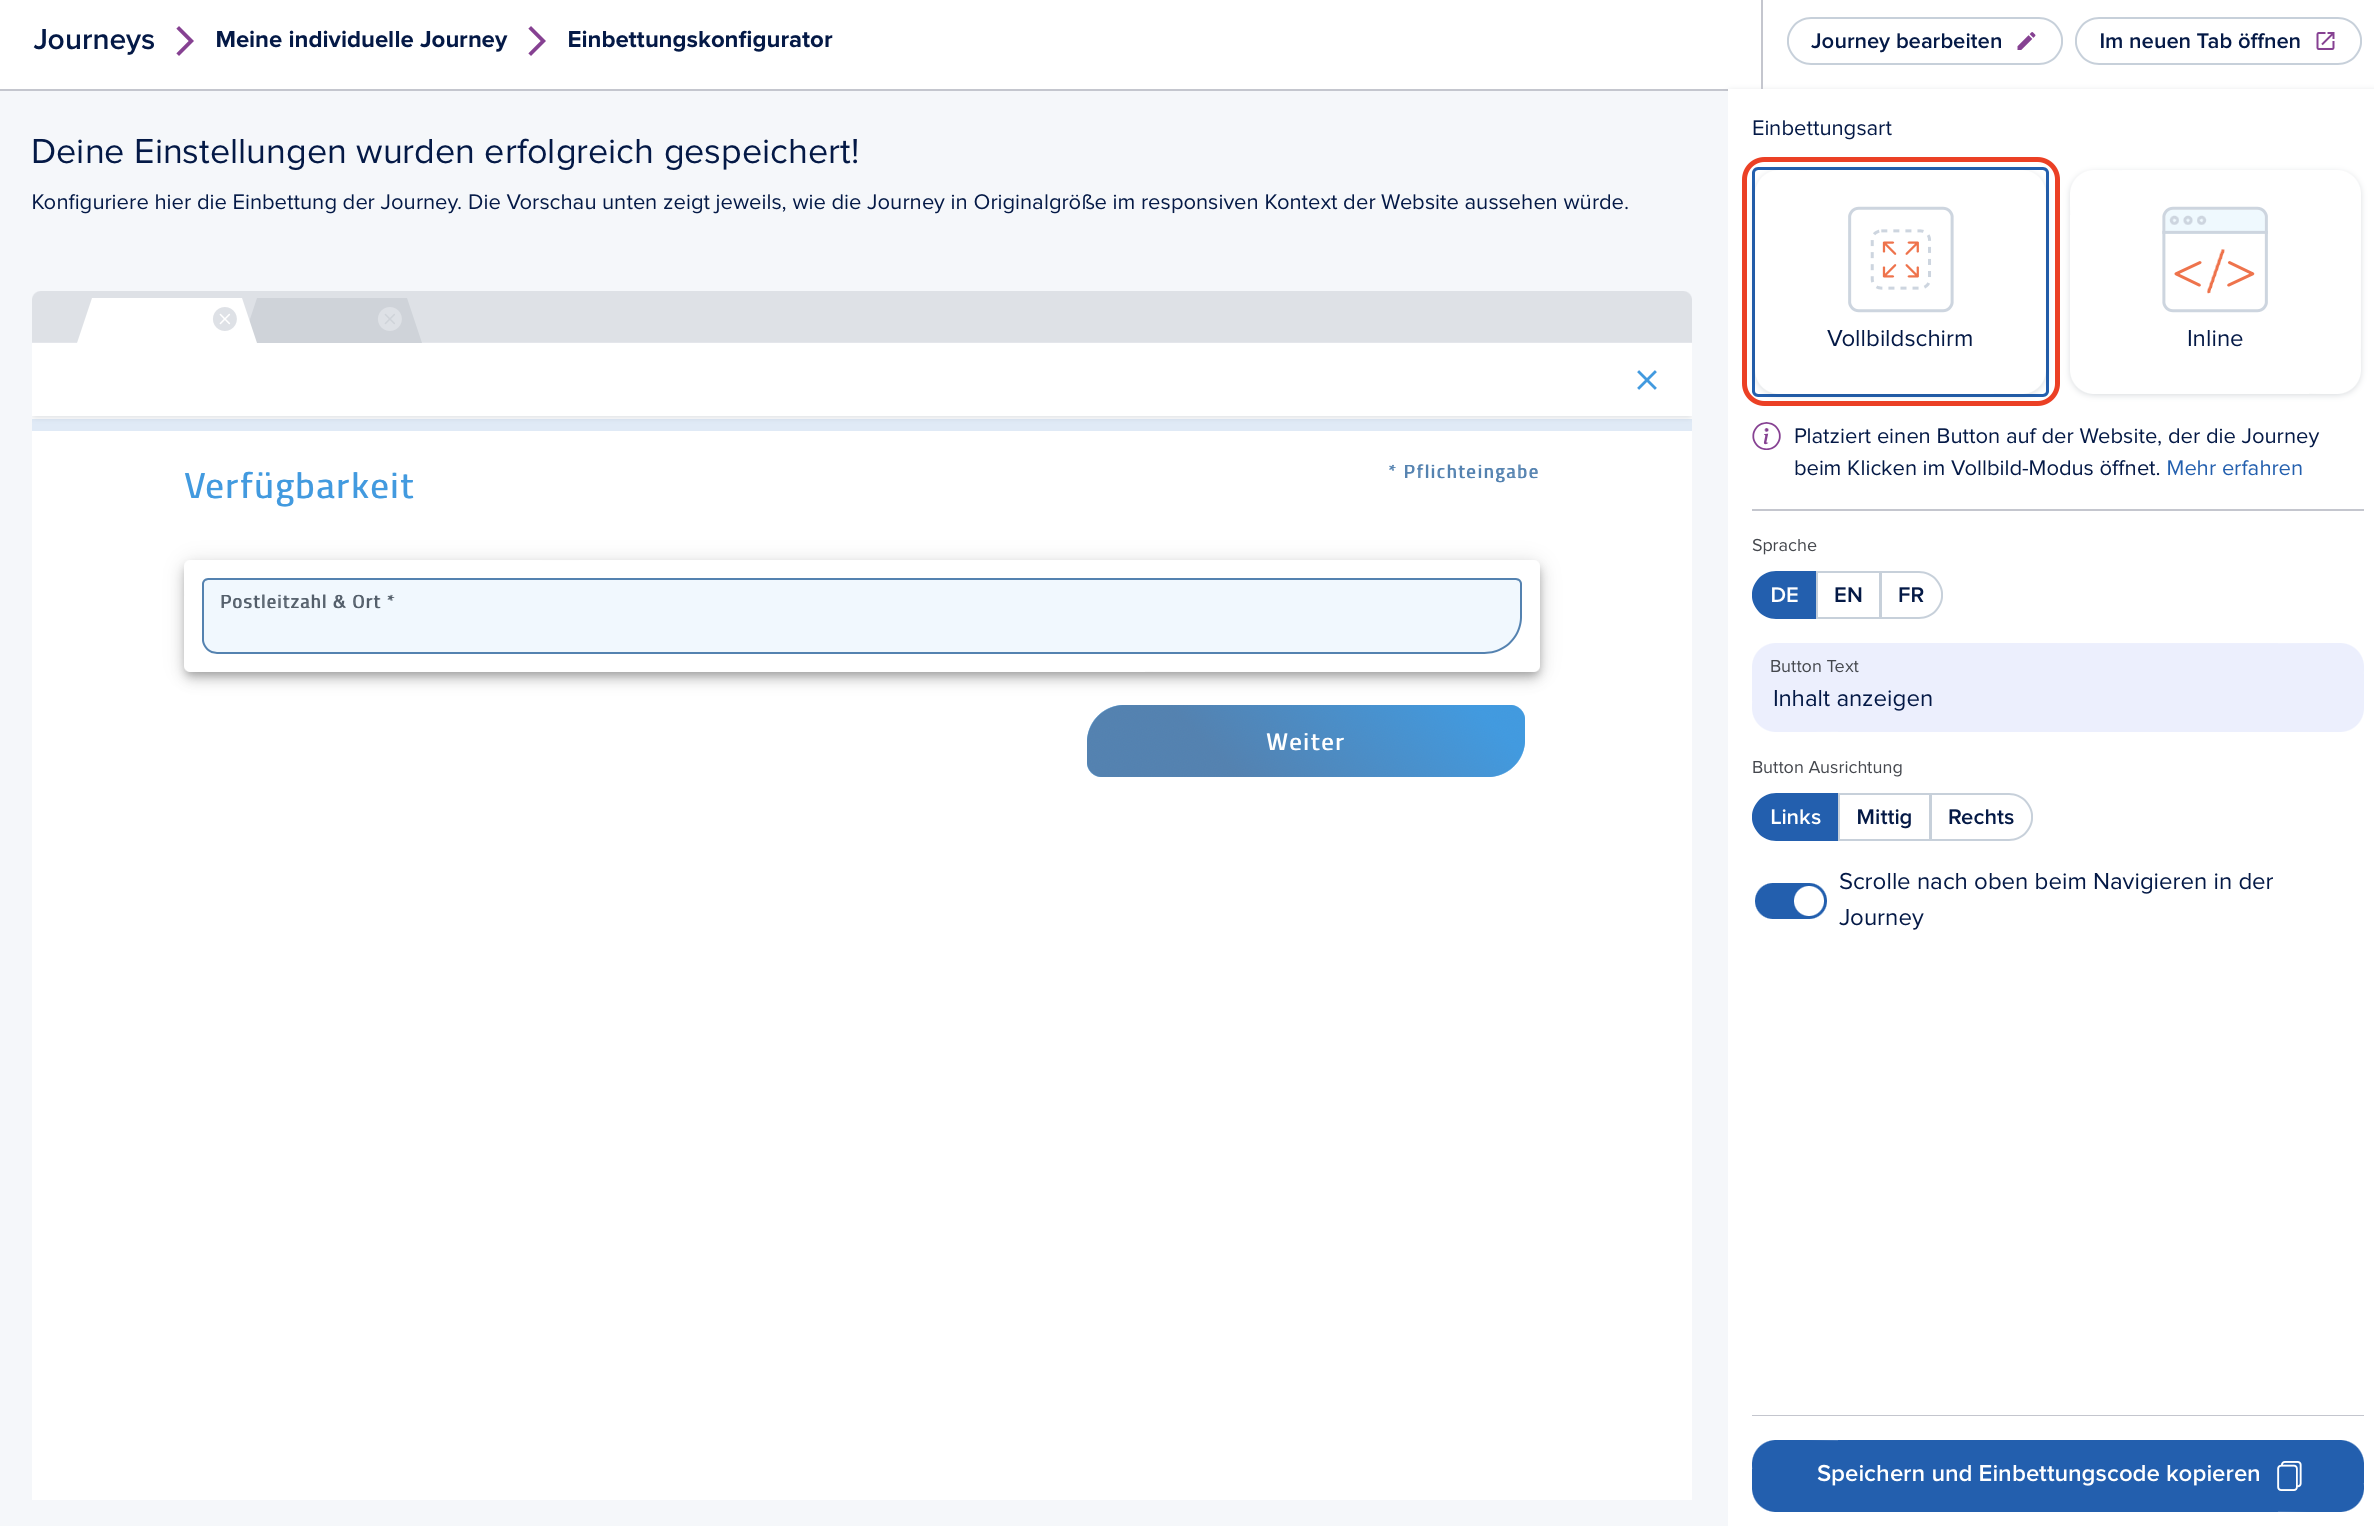This screenshot has width=2374, height=1526.
Task: Set language to EN
Action: pos(1848,595)
